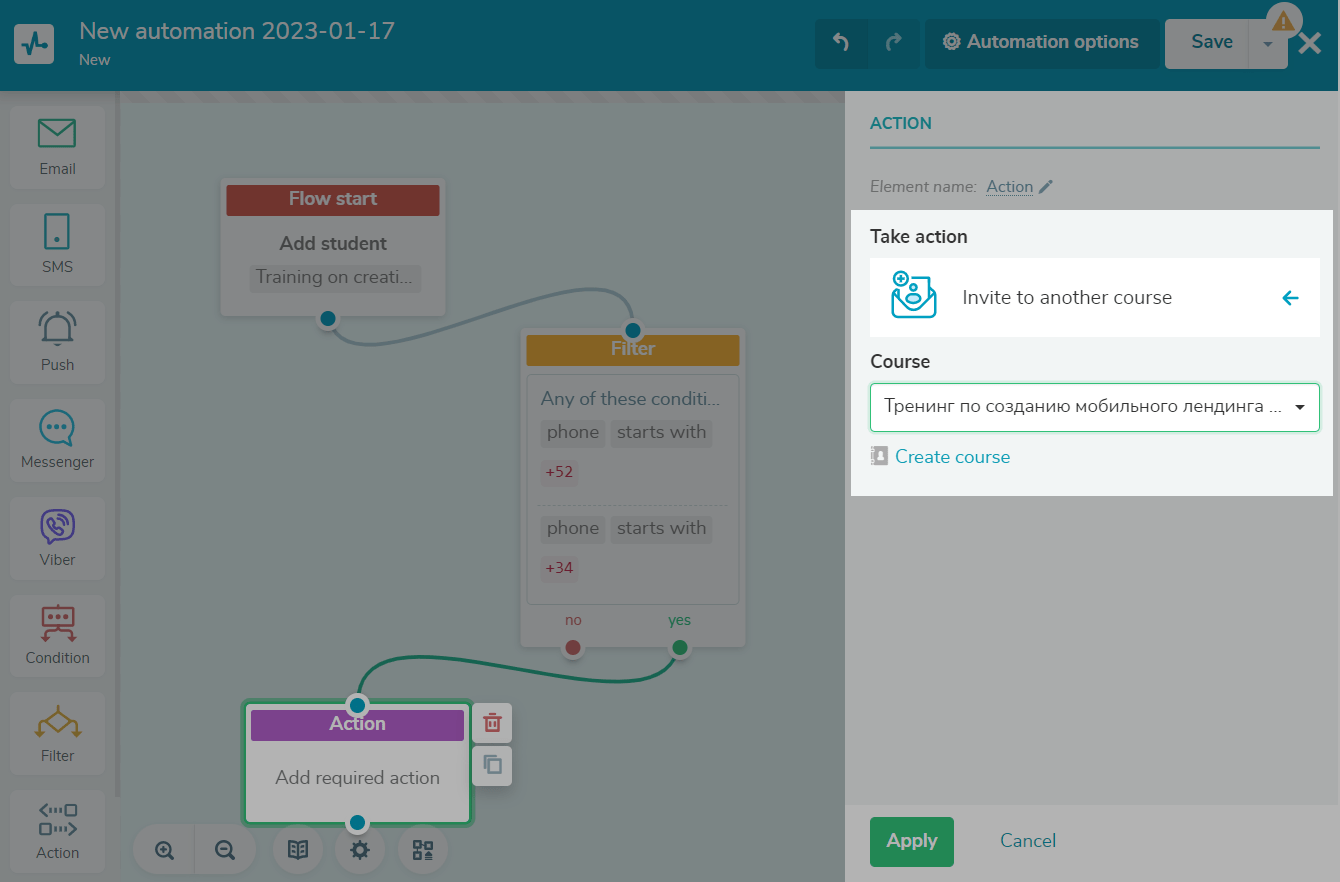Image resolution: width=1340 pixels, height=882 pixels.
Task: Pick the Messenger element icon
Action: click(57, 439)
